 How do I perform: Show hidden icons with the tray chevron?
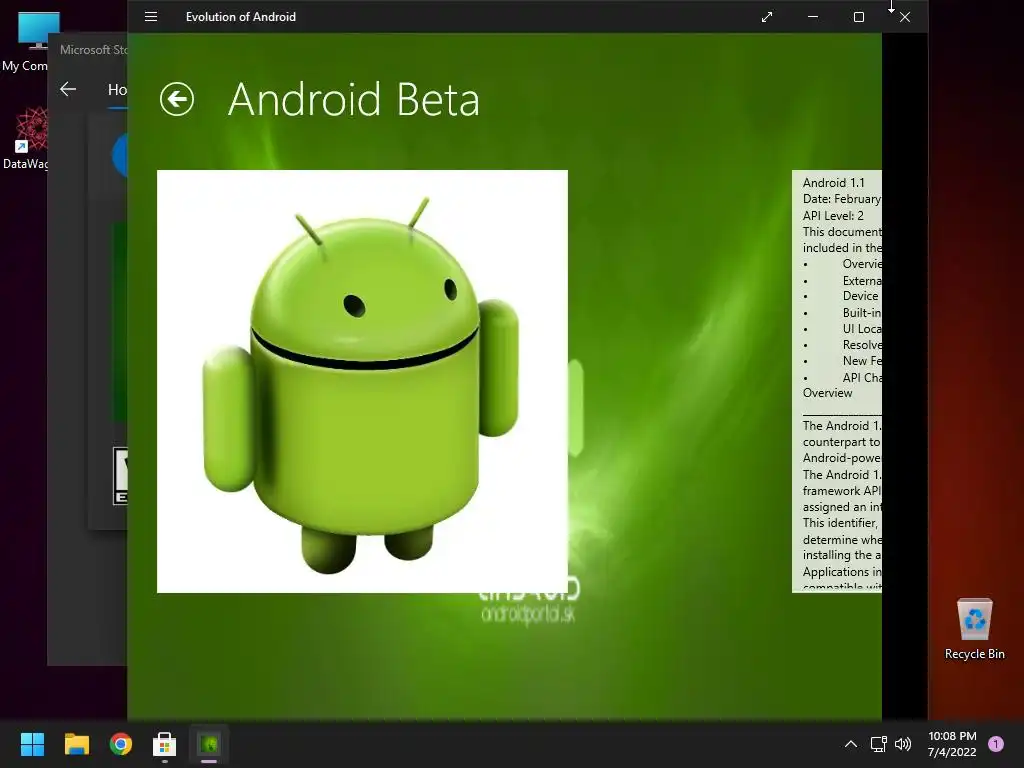(850, 744)
